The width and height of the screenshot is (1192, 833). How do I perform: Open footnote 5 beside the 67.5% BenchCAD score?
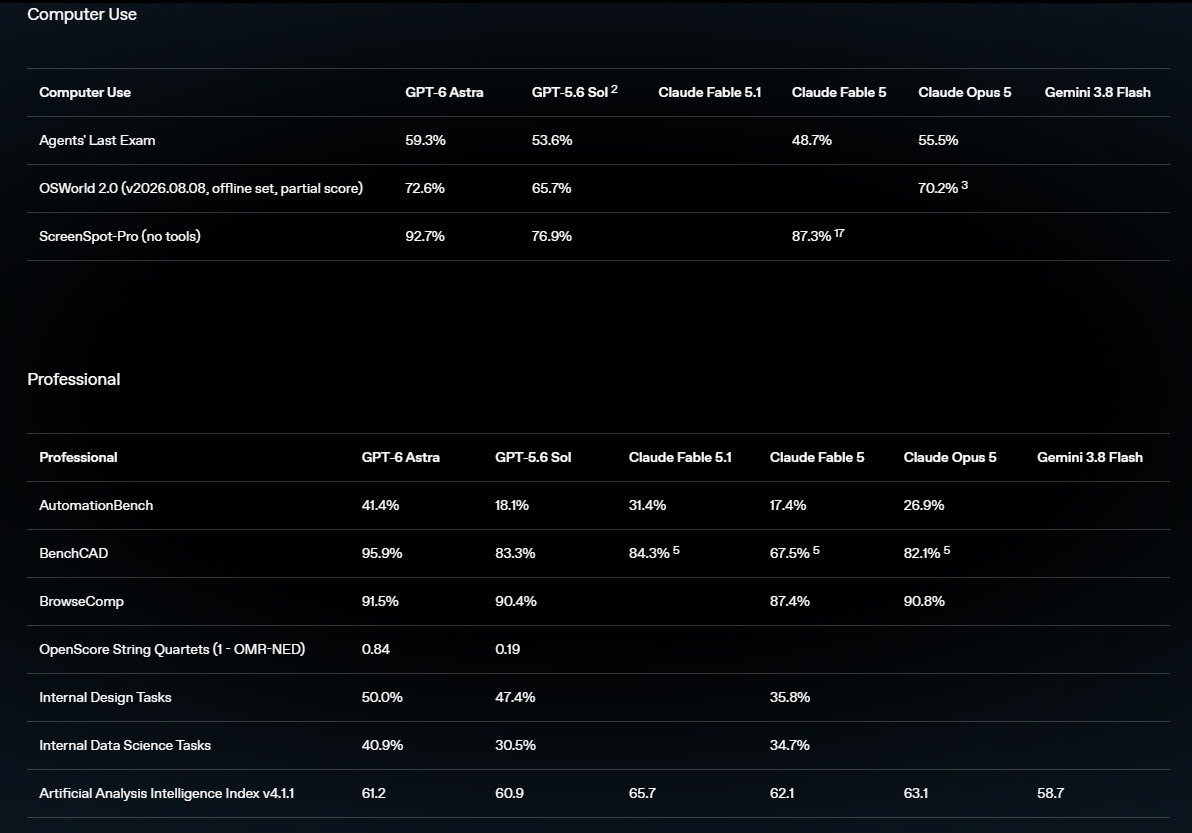(816, 550)
